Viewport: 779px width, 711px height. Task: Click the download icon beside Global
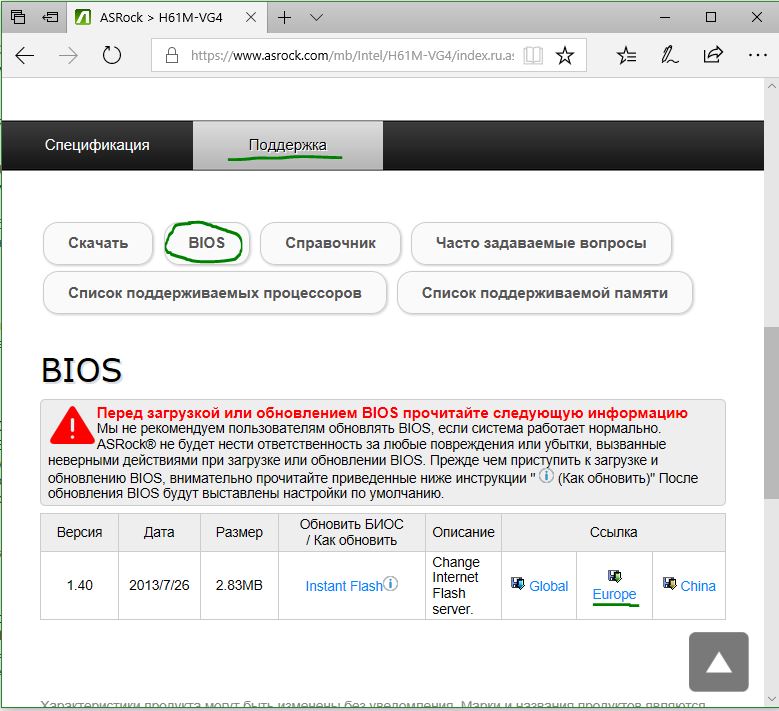click(518, 583)
